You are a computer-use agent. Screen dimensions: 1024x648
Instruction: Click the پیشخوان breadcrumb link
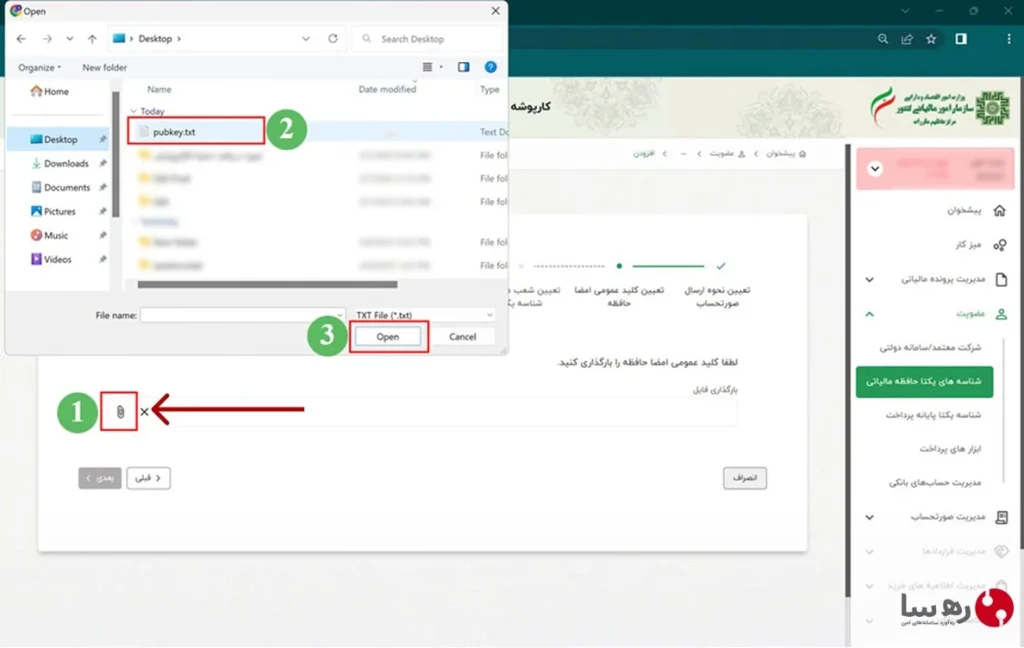click(786, 154)
